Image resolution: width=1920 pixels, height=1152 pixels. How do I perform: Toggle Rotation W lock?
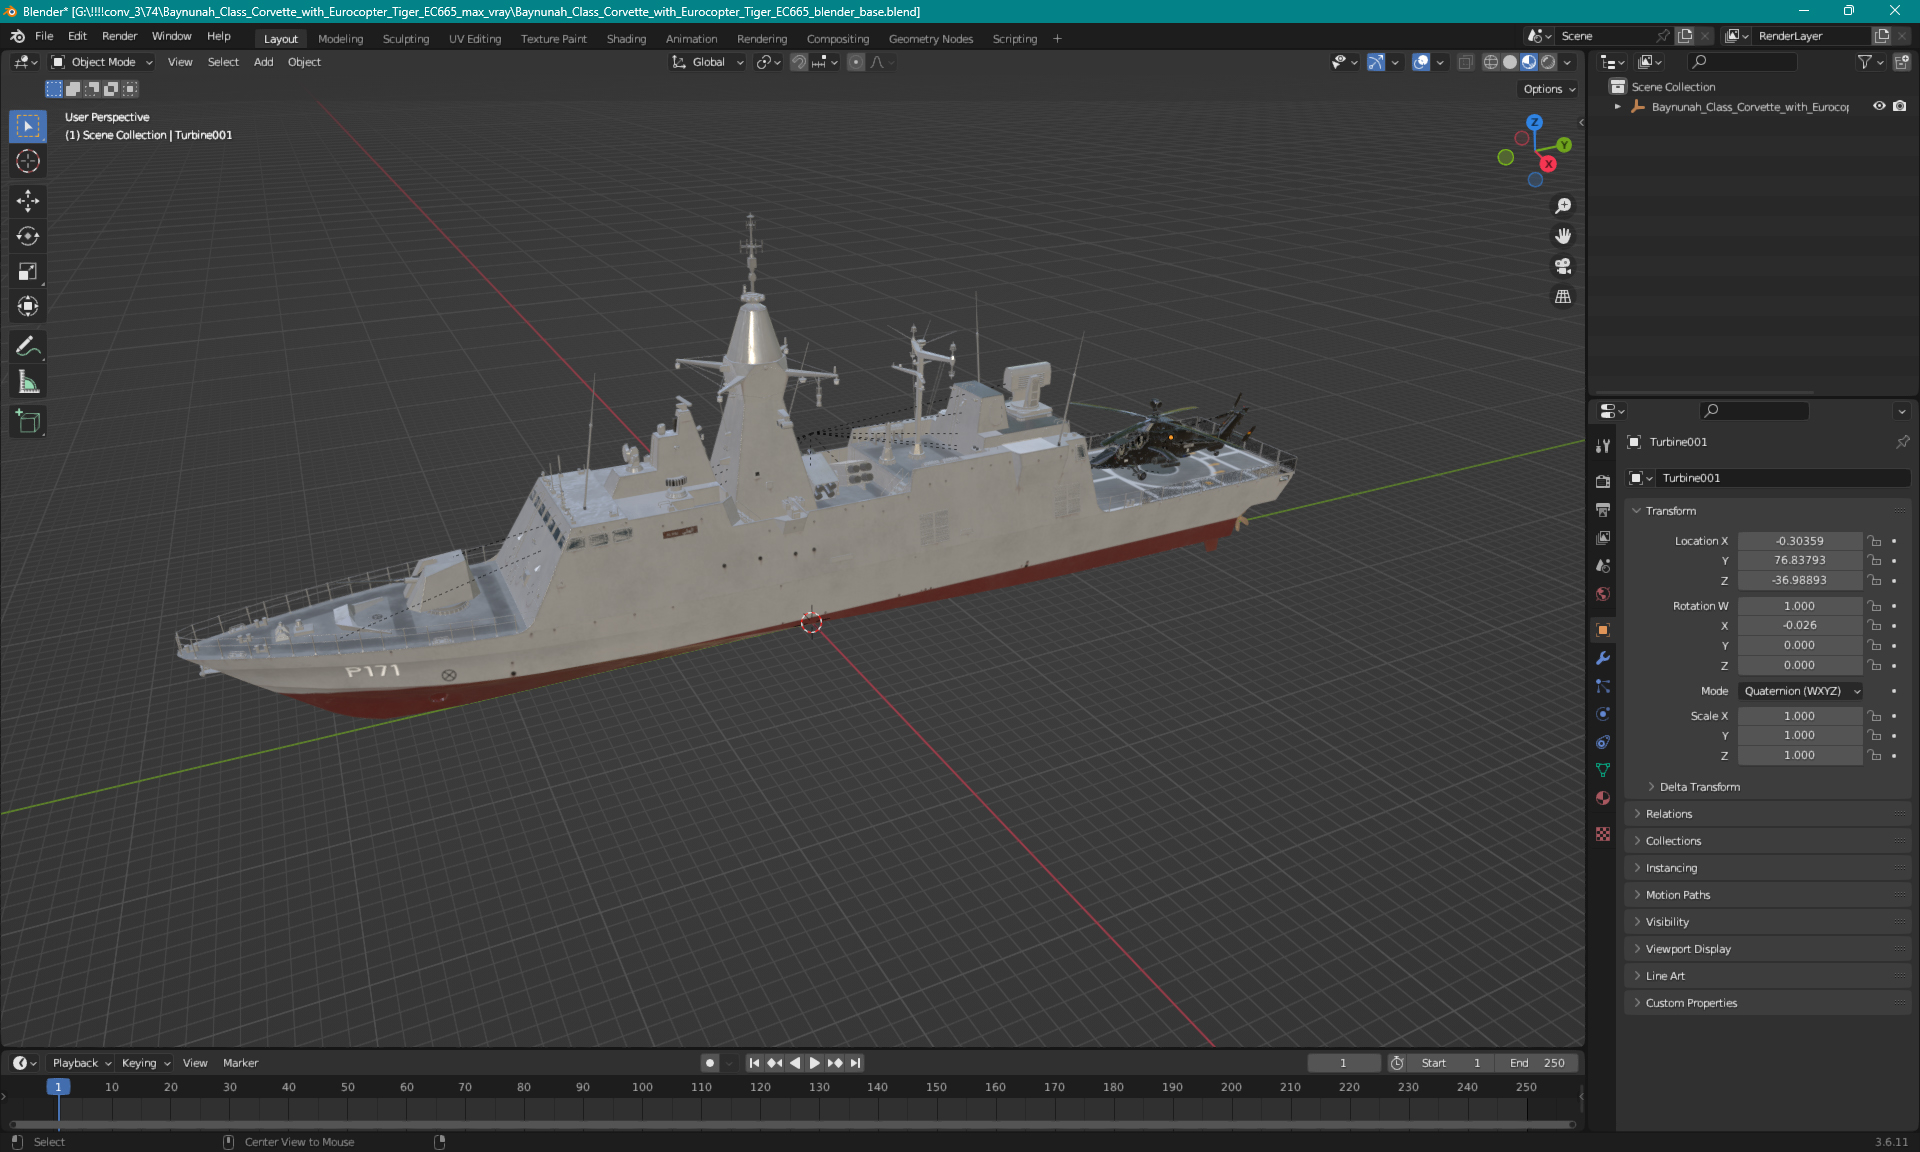1875,606
